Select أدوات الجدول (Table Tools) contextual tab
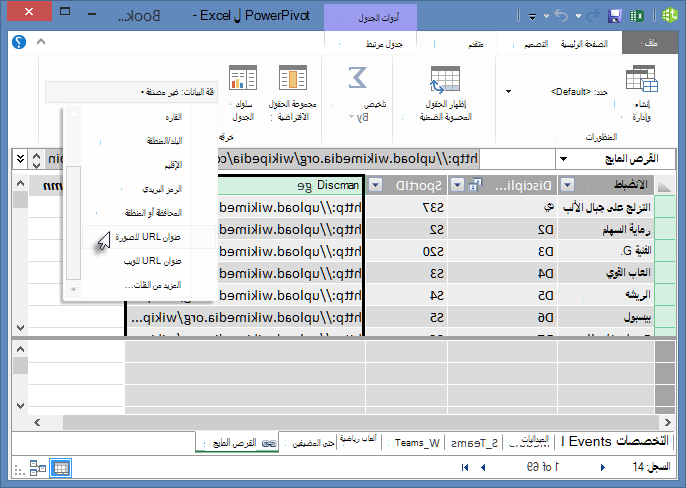Screen dimensions: 686x488 click(x=371, y=18)
